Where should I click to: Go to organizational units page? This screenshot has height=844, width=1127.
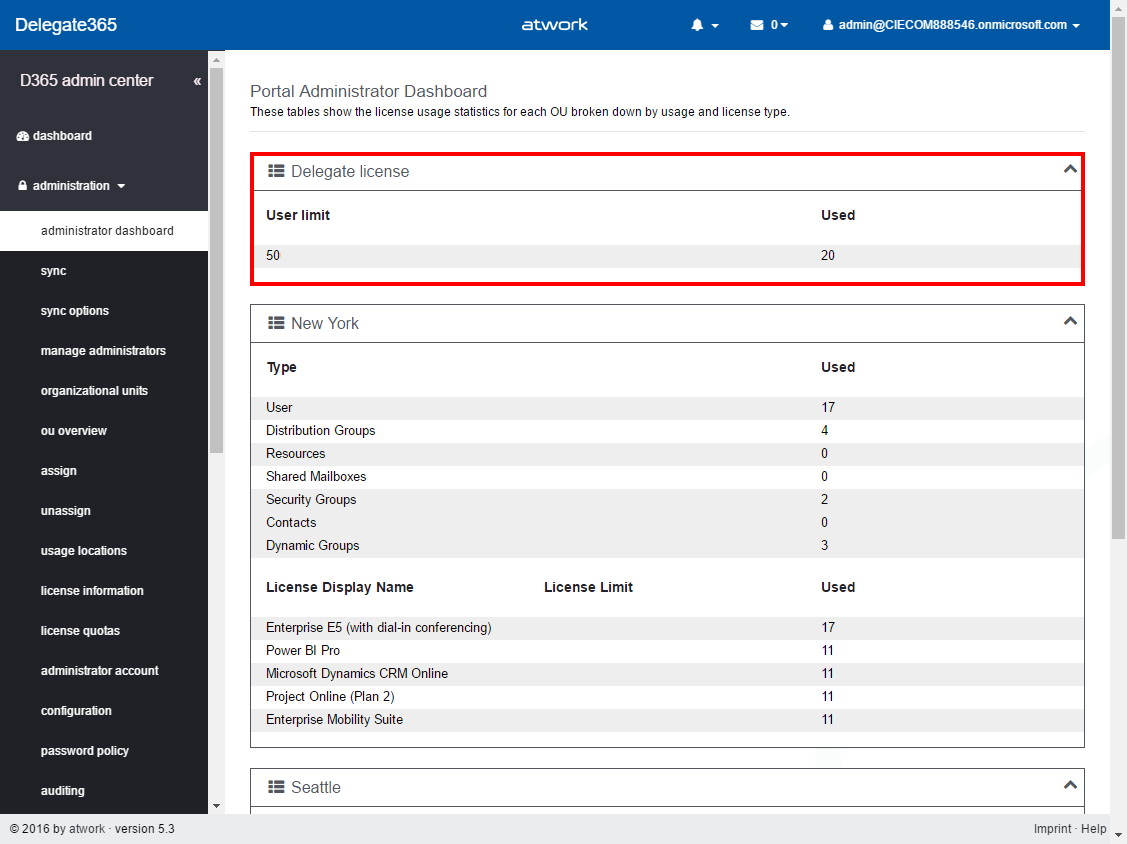click(94, 391)
